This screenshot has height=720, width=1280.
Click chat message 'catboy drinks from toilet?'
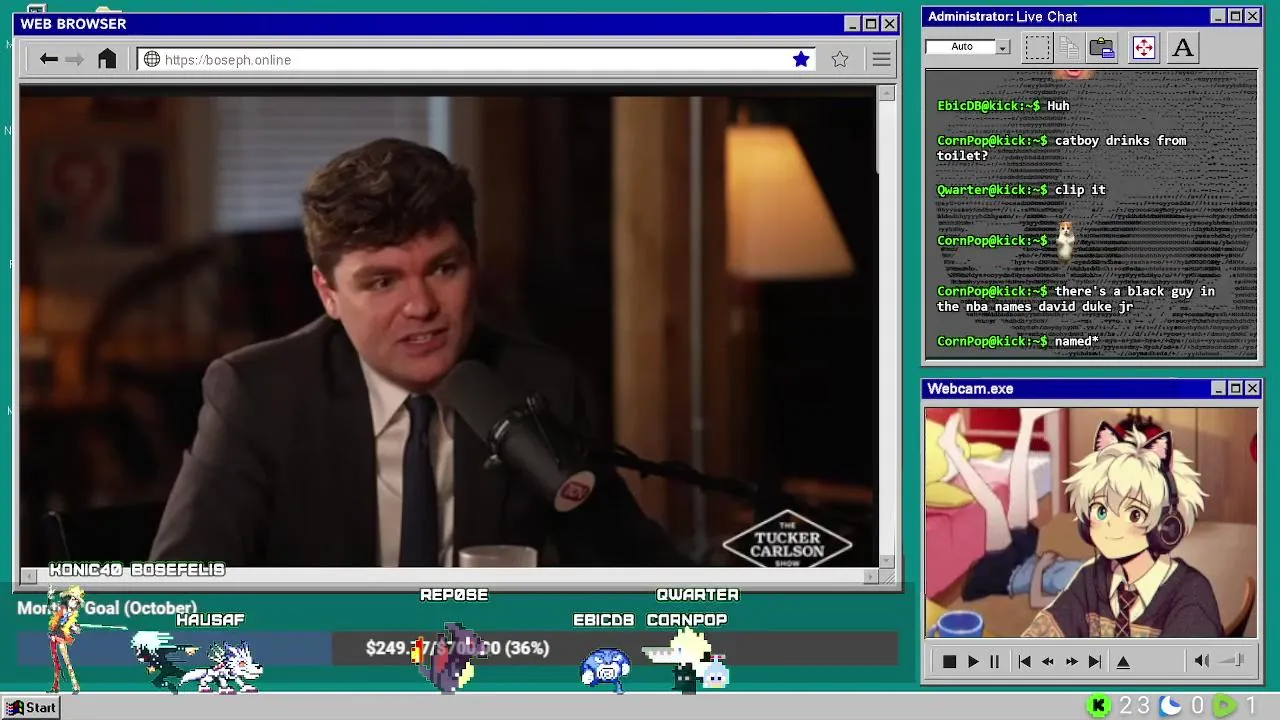coord(1061,148)
